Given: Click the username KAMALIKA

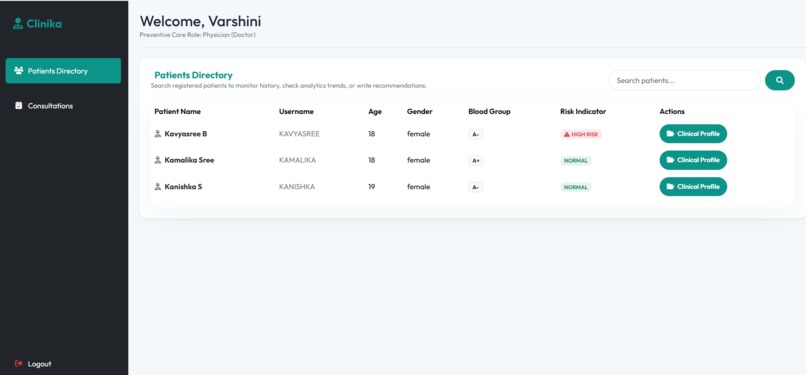Looking at the screenshot, I should click(x=298, y=160).
